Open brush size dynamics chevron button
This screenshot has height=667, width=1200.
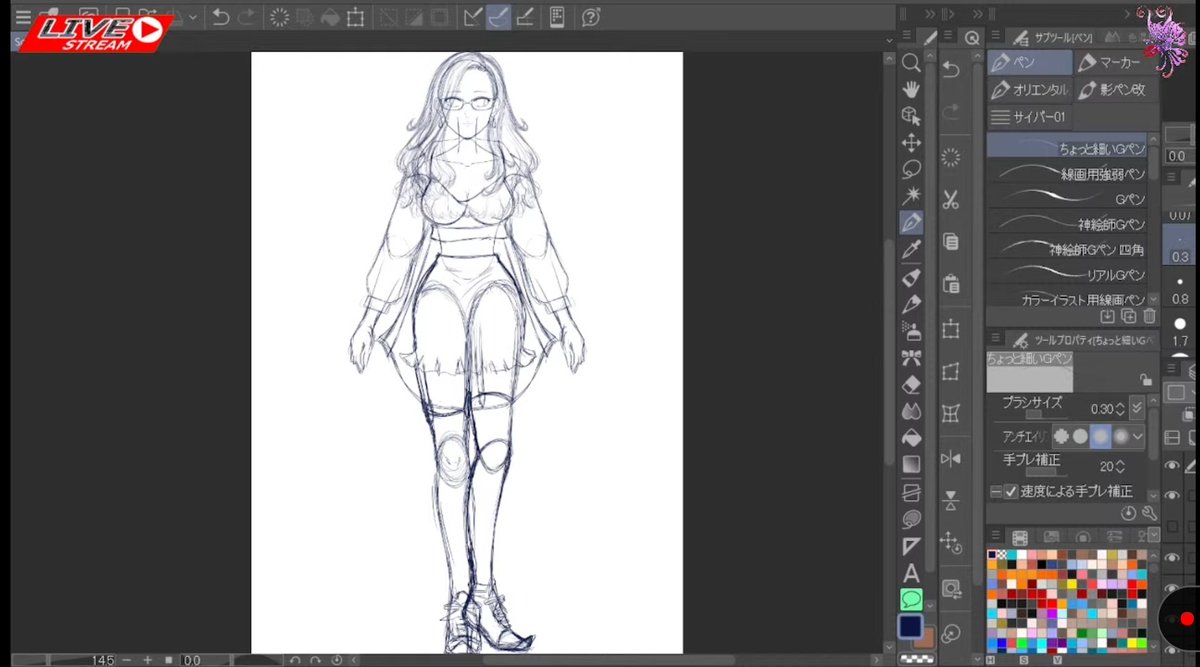tap(1137, 408)
